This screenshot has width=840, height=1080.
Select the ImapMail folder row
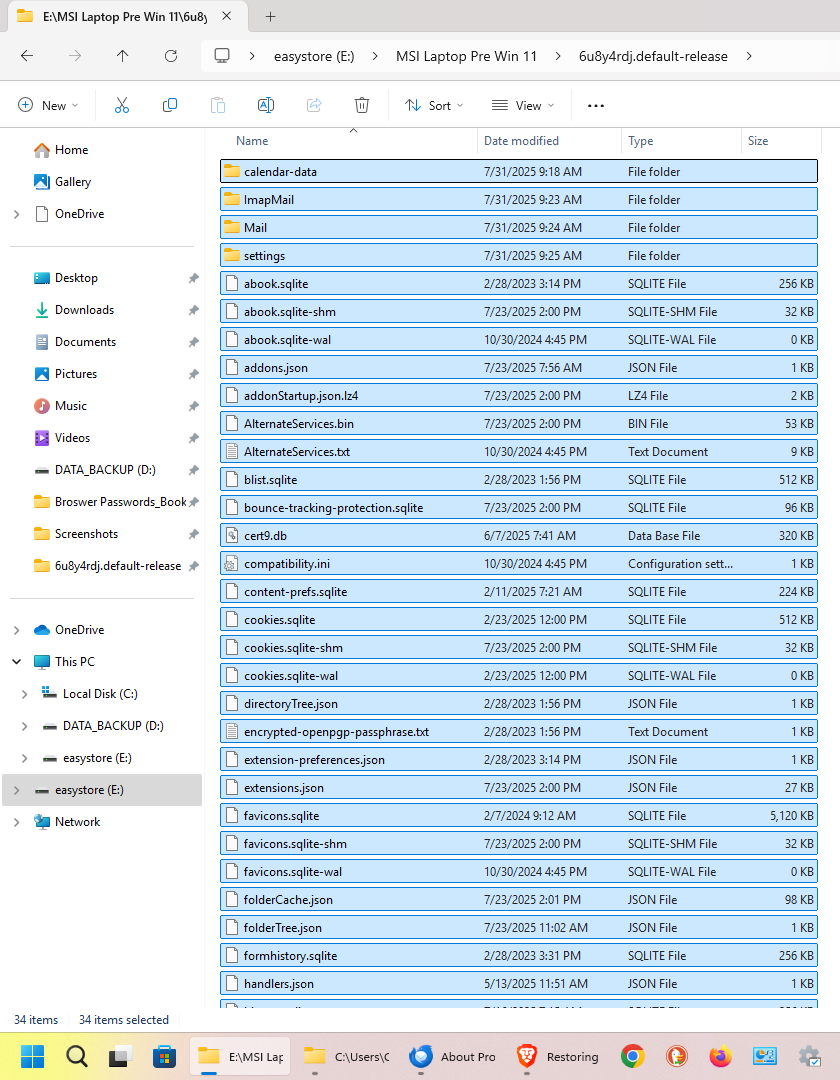pyautogui.click(x=518, y=200)
